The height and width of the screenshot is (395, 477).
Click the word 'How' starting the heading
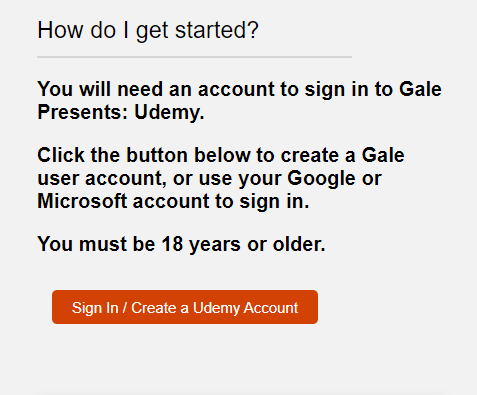tap(60, 30)
